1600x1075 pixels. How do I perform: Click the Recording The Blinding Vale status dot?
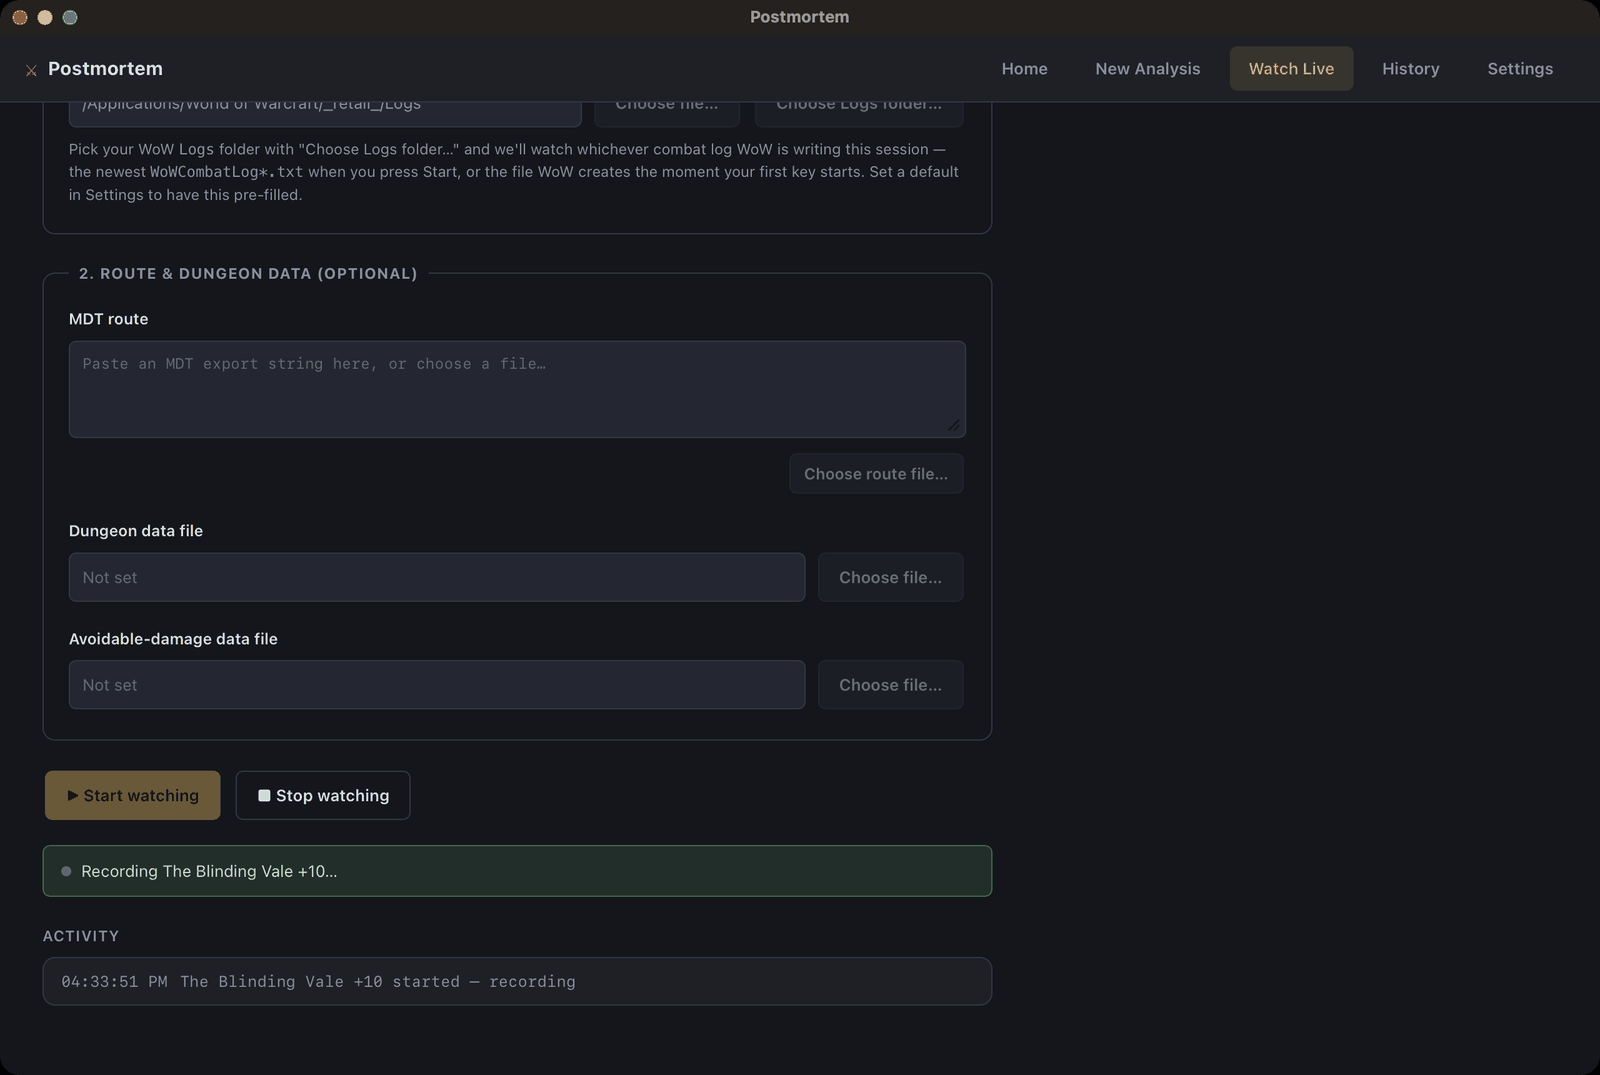click(x=66, y=872)
